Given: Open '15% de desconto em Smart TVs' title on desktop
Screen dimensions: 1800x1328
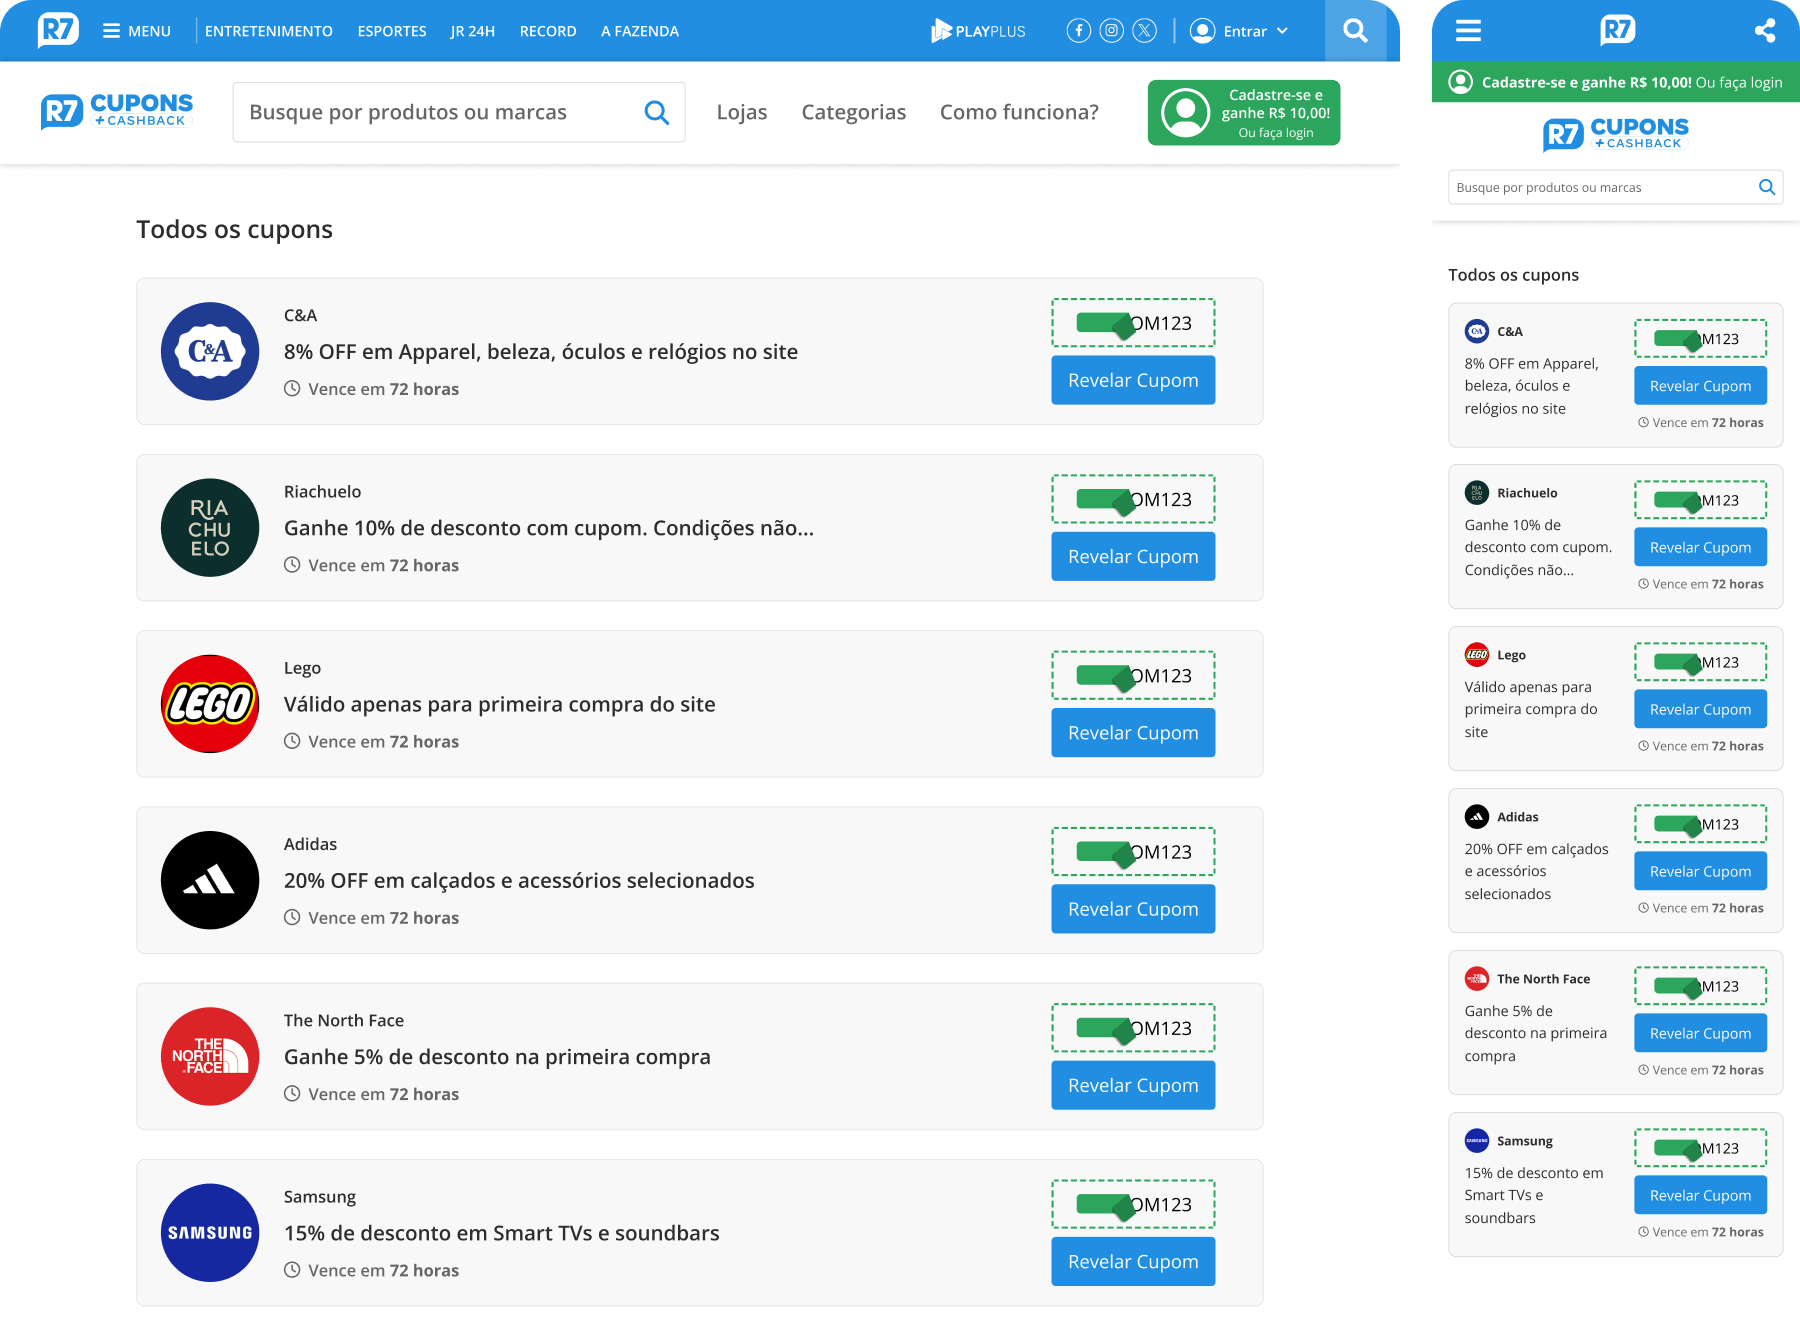Looking at the screenshot, I should 502,1233.
